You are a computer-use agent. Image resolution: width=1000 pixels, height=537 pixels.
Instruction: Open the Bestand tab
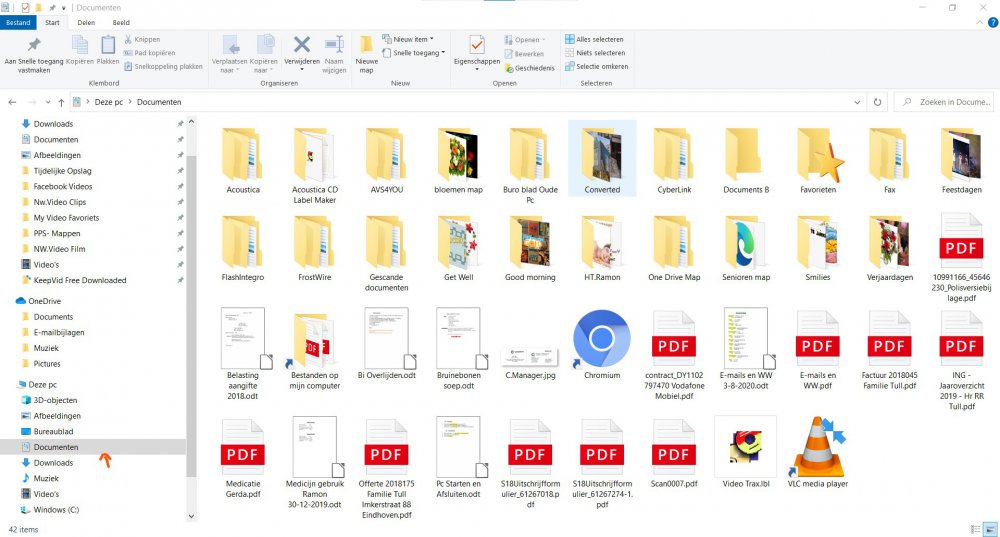click(x=18, y=21)
